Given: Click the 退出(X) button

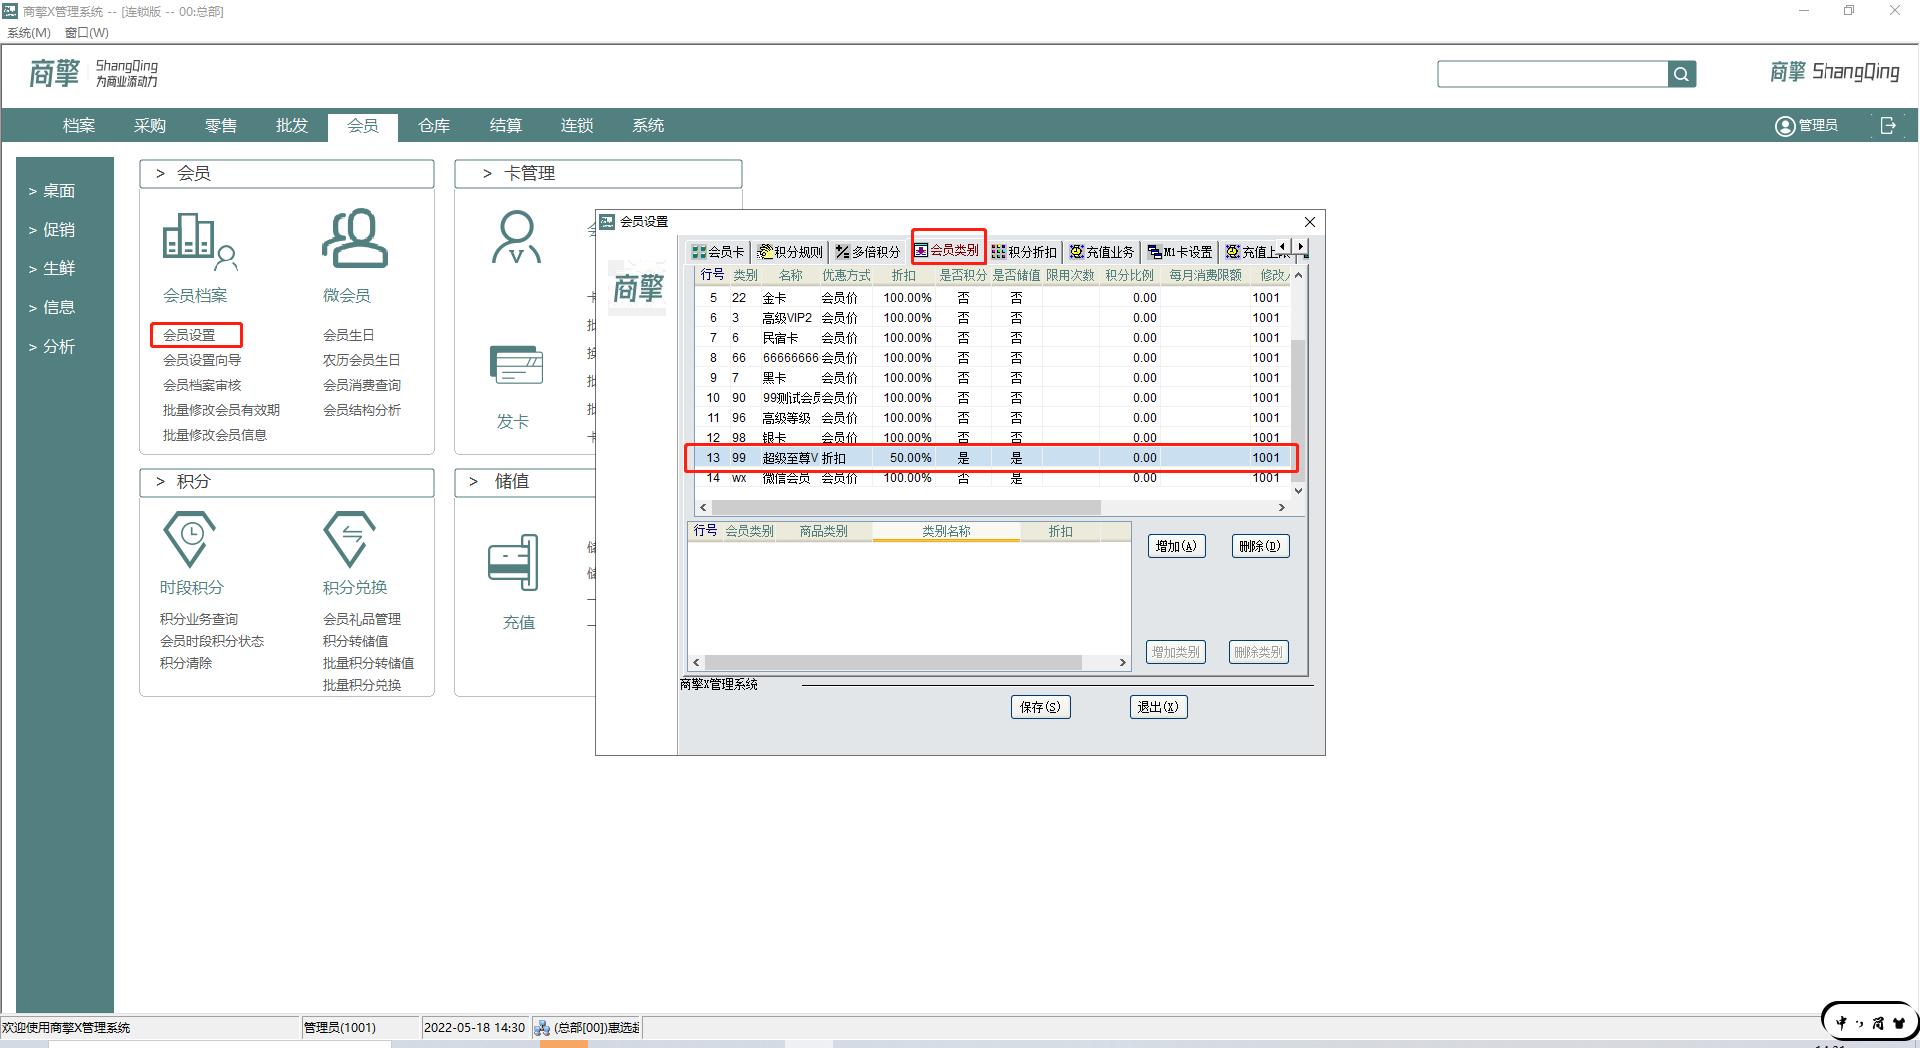Looking at the screenshot, I should [x=1158, y=707].
